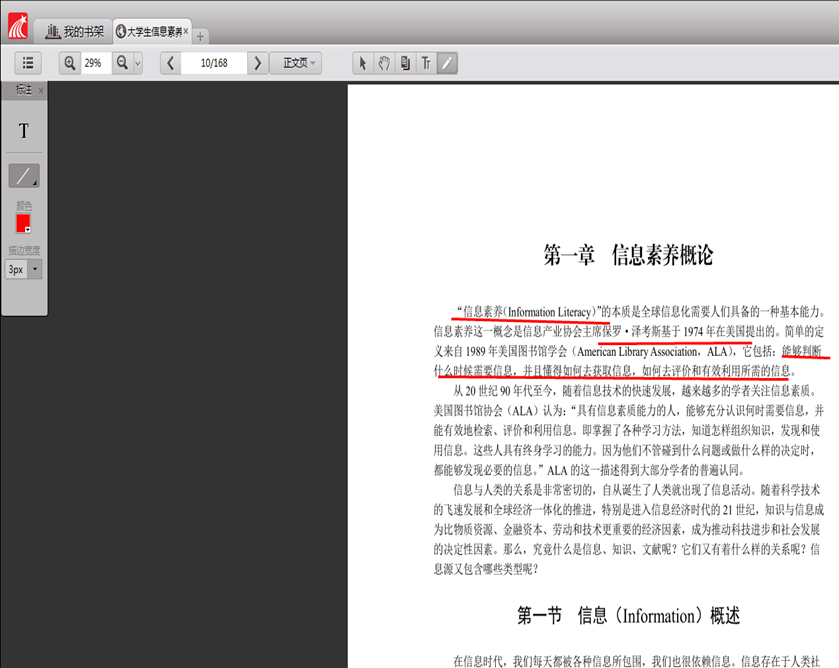Click the chapter heading 第一章 信息素养概论

point(628,255)
